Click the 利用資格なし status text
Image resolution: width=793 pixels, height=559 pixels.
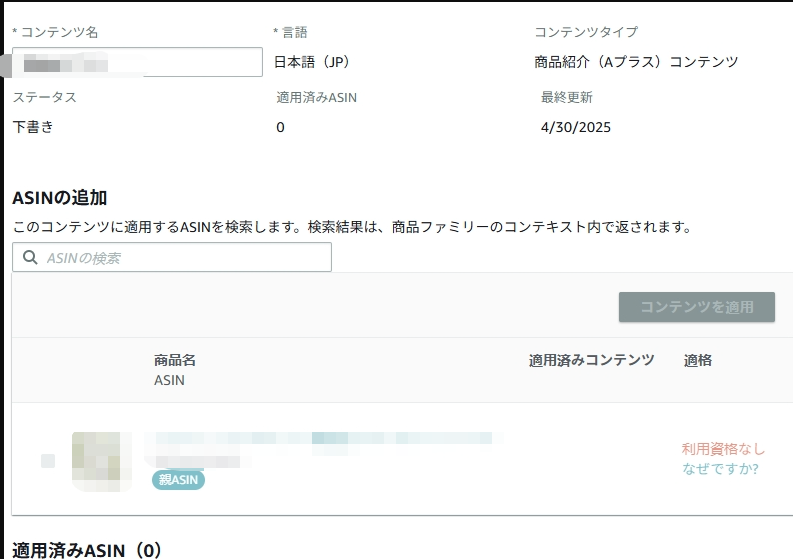point(723,449)
